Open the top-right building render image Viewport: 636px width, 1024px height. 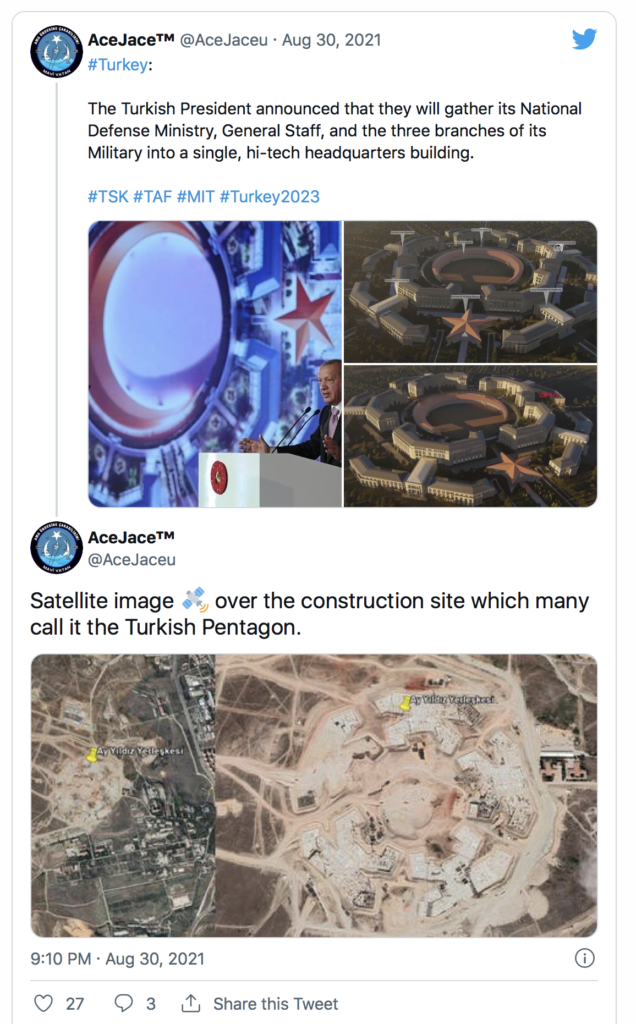(x=470, y=291)
